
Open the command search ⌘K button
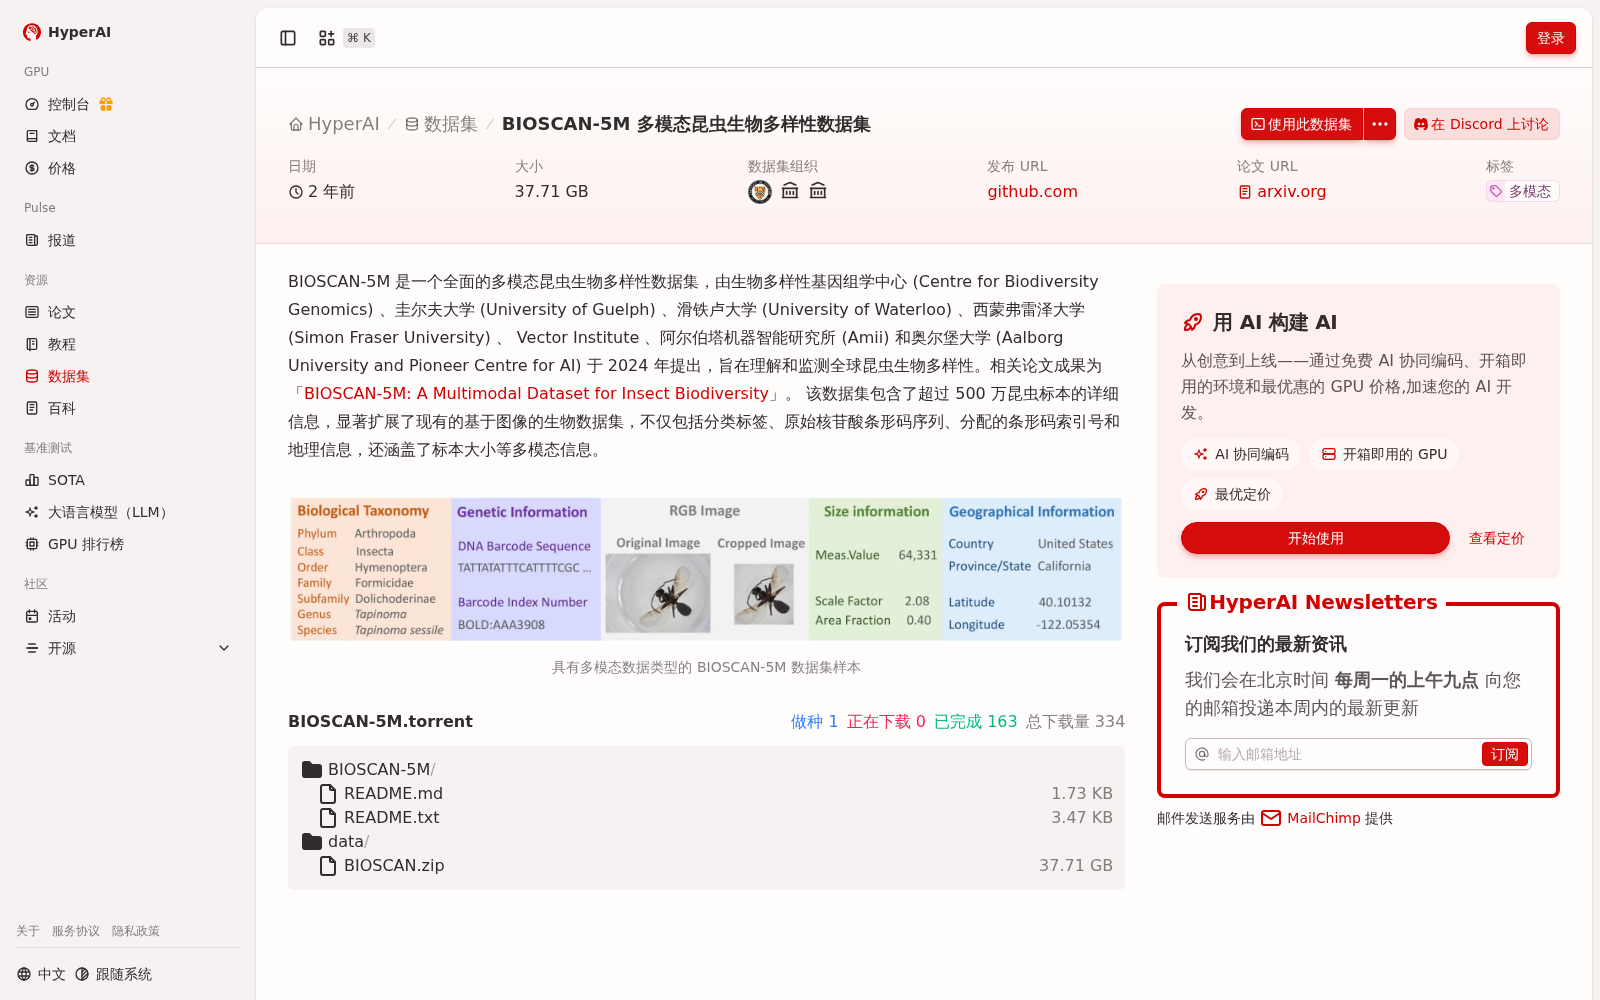(x=346, y=38)
